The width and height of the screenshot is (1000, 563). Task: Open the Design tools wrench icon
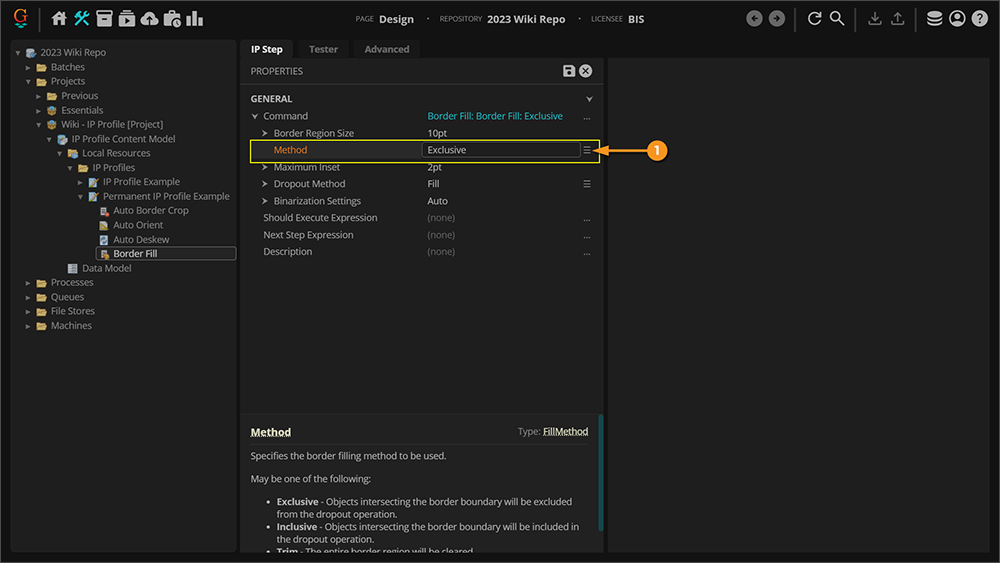click(x=82, y=18)
